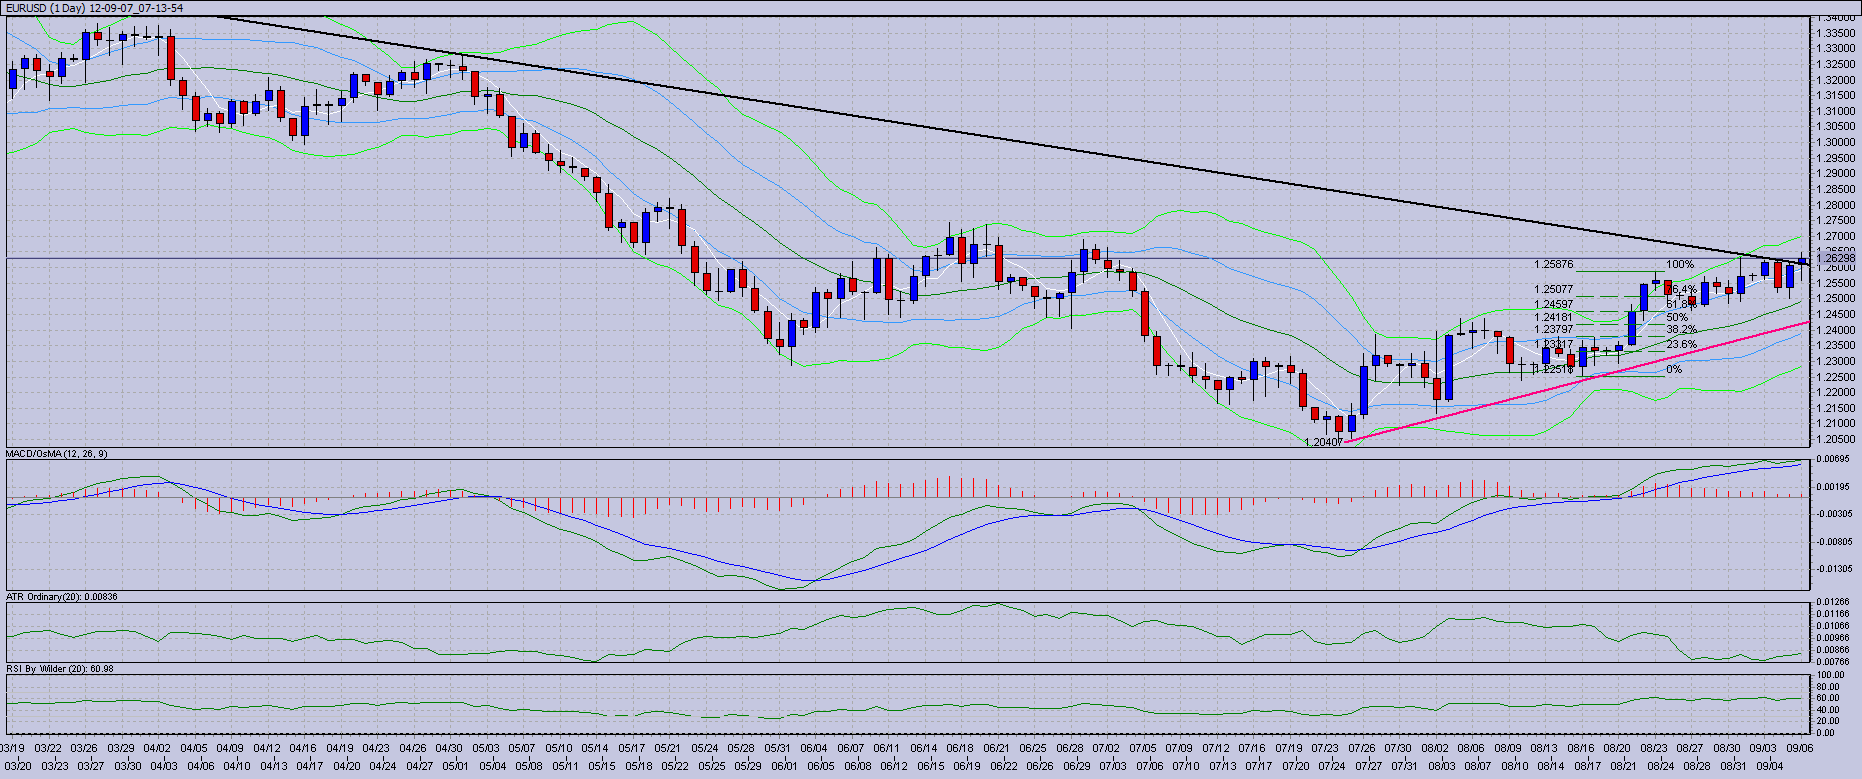Select the 1.23797 Fibonacci price label
1862x779 pixels.
[x=1553, y=330]
